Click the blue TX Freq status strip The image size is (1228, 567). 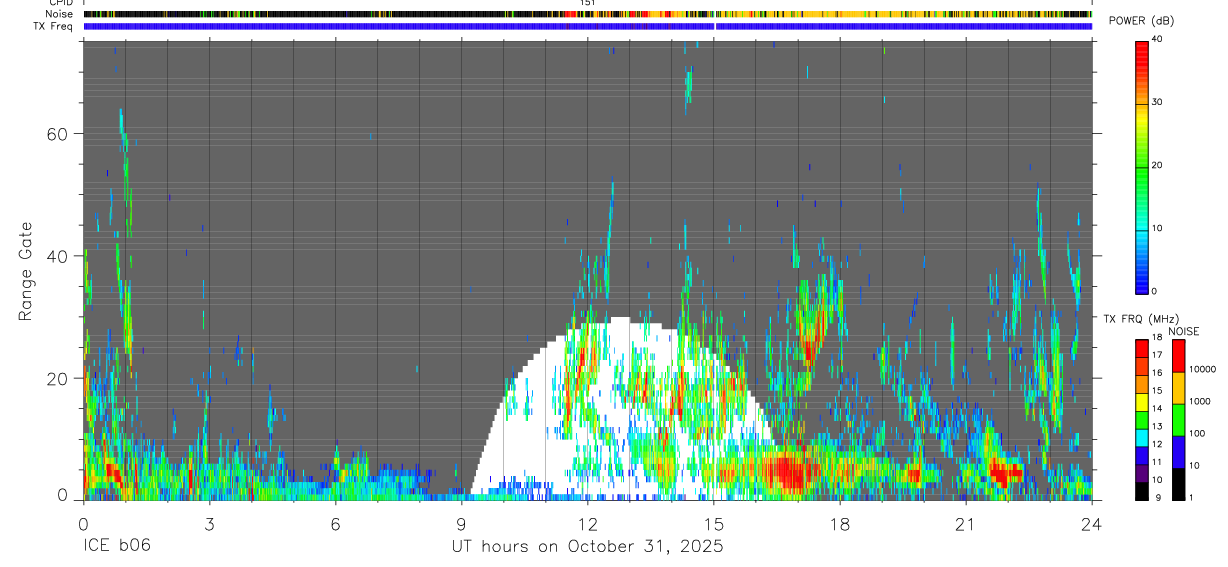[x=587, y=26]
